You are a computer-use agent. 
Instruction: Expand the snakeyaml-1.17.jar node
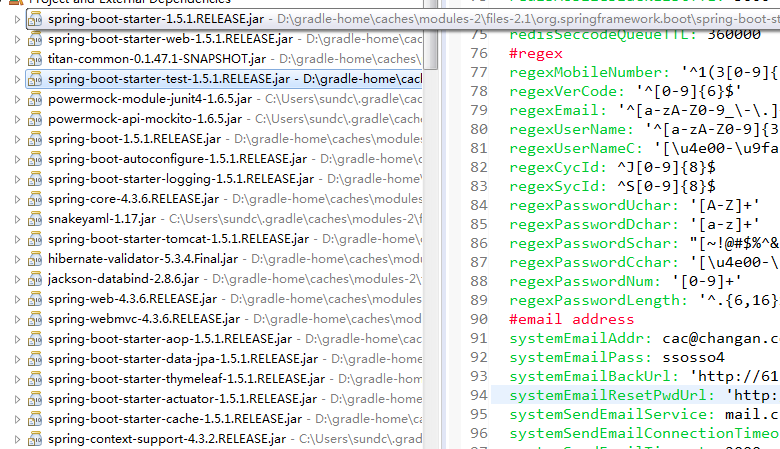(17, 219)
